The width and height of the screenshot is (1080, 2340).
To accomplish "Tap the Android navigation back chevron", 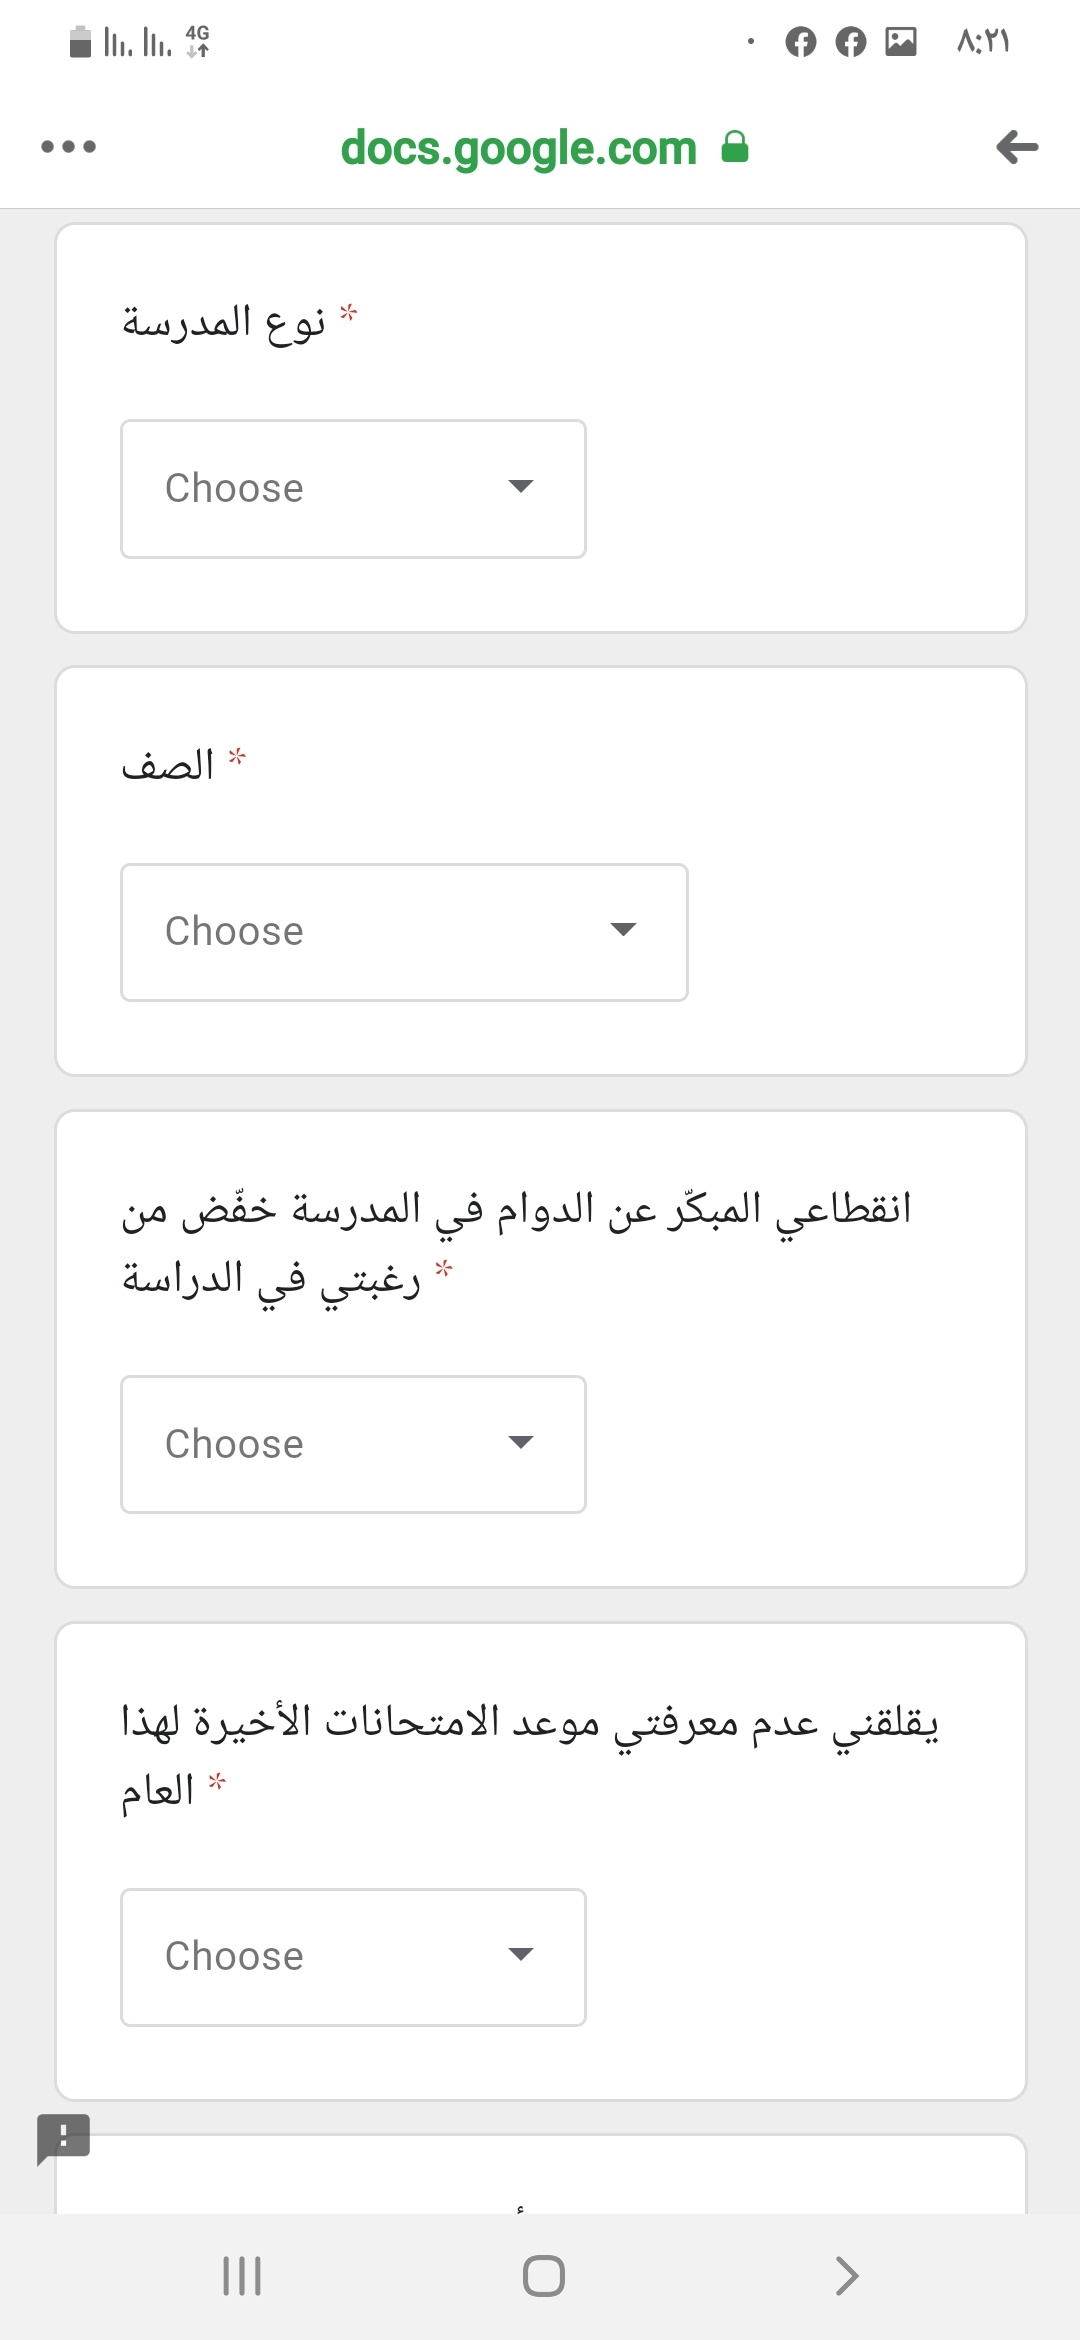I will click(x=846, y=2275).
